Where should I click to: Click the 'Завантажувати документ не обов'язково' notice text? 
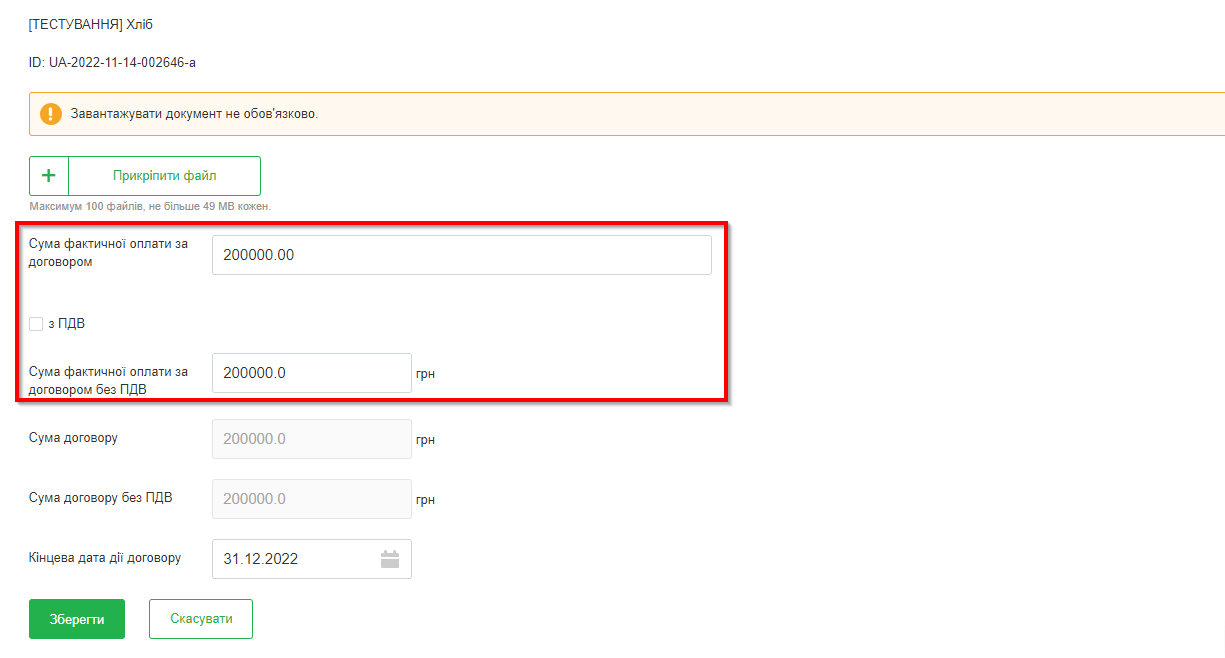[x=194, y=114]
